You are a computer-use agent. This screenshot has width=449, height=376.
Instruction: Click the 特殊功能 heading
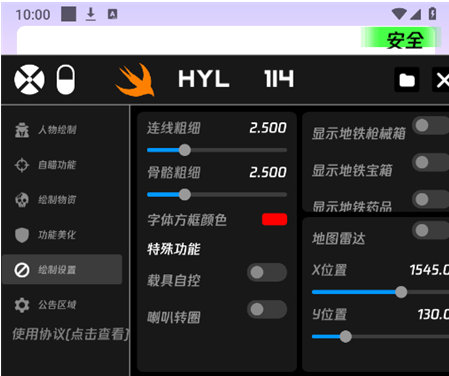(x=174, y=249)
